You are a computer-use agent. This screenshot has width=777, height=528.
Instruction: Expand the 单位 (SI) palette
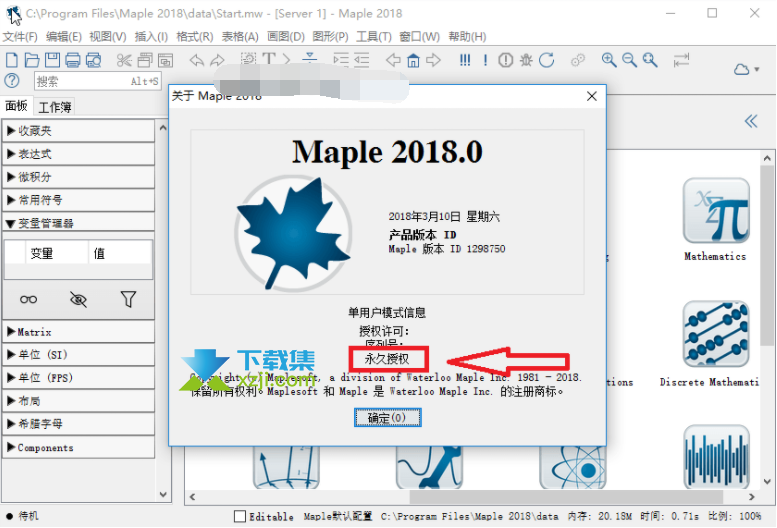click(78, 355)
